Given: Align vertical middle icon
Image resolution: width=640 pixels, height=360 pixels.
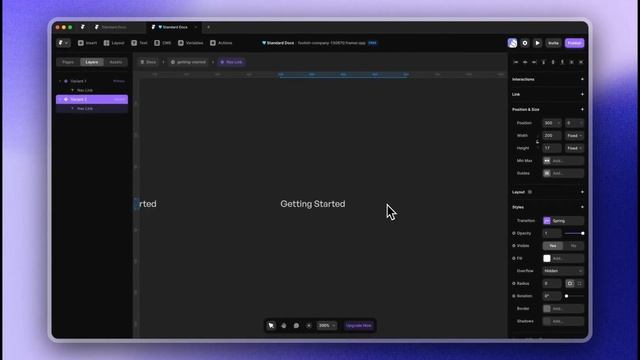Looking at the screenshot, I should [x=553, y=62].
